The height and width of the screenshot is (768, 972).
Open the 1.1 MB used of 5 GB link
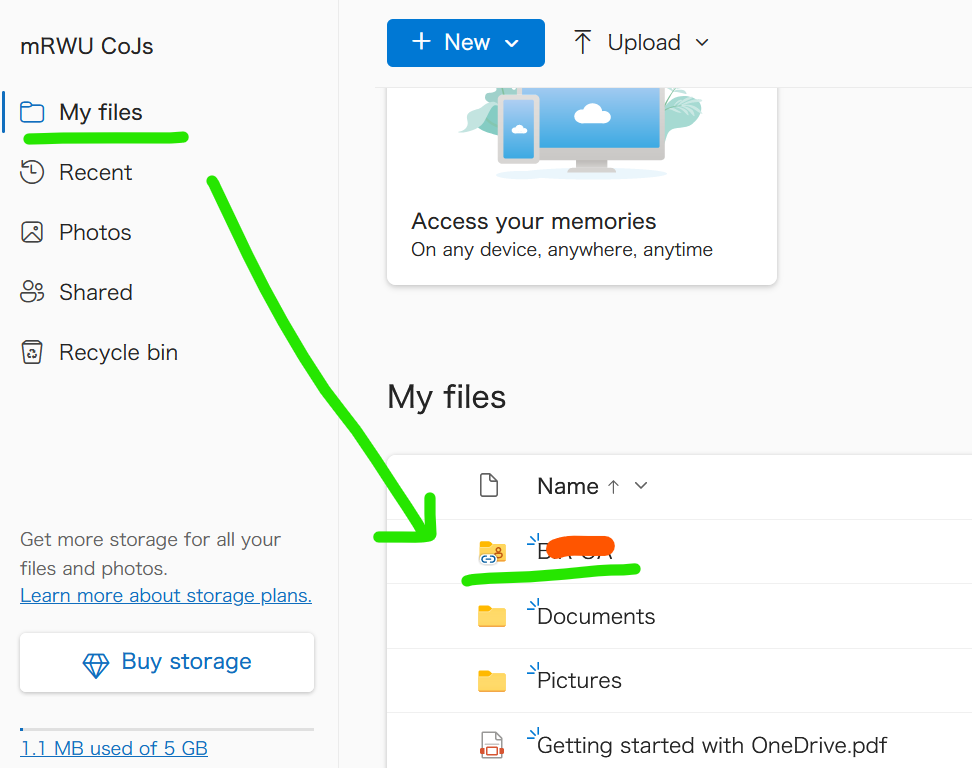tap(114, 748)
